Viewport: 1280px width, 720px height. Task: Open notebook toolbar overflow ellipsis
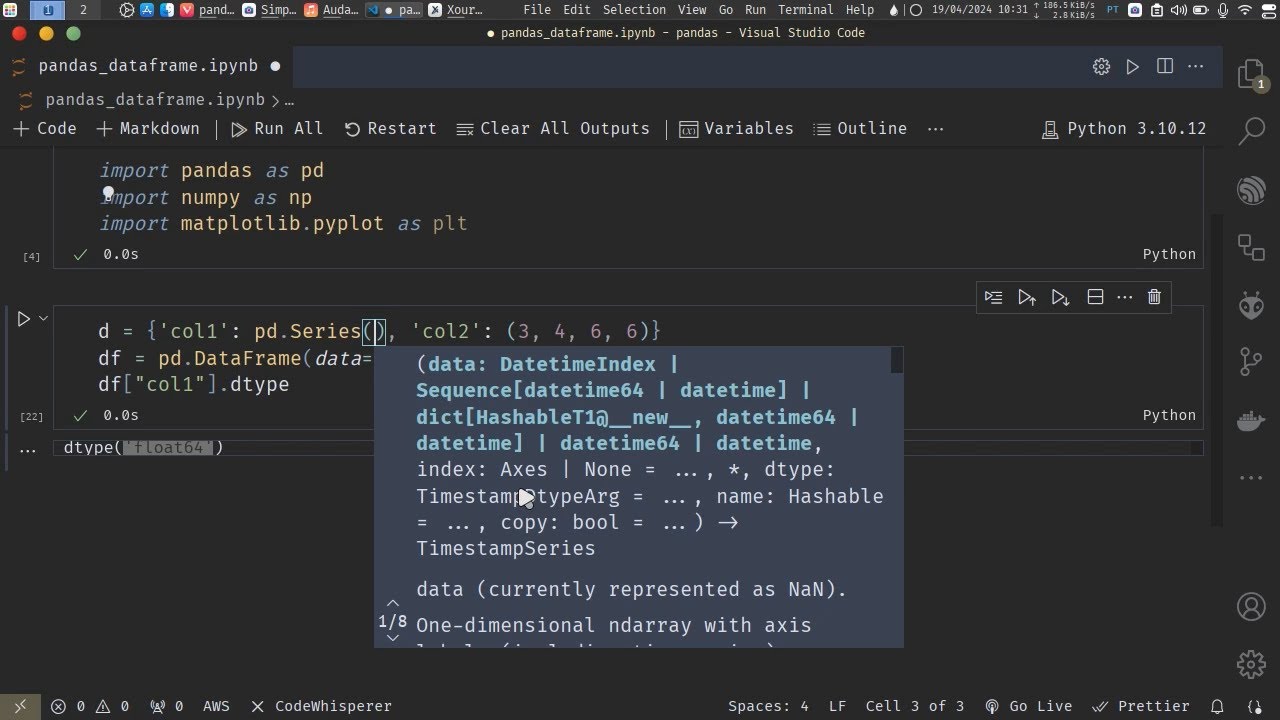pyautogui.click(x=936, y=129)
